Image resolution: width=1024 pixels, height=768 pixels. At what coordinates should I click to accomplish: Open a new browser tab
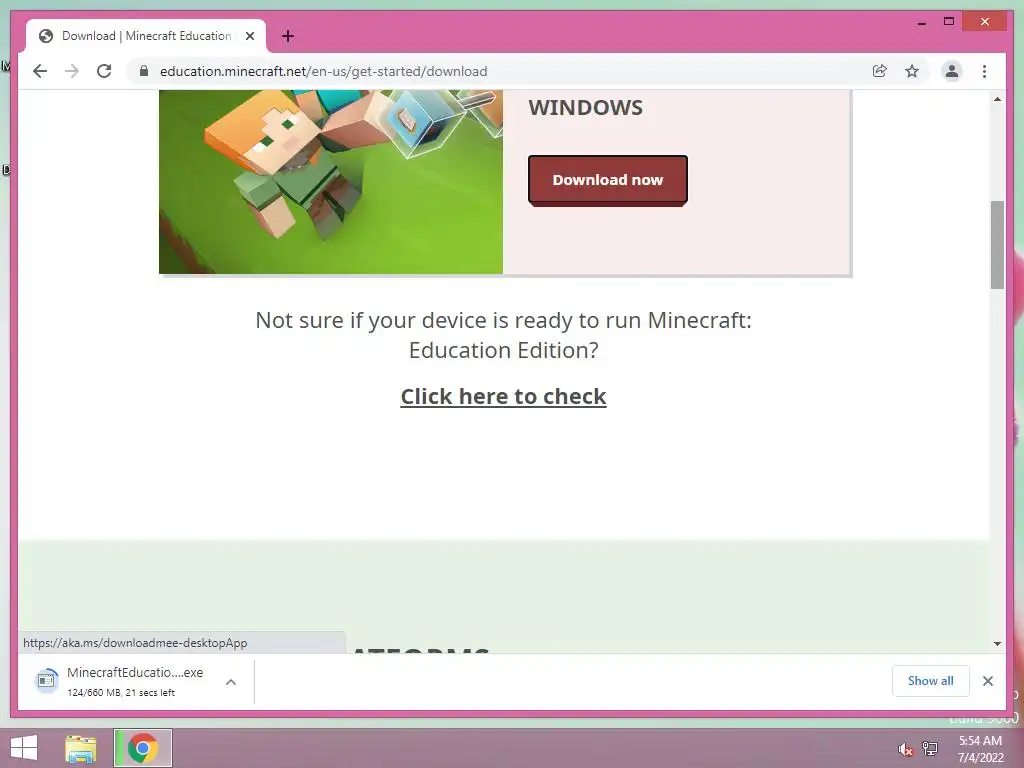[x=287, y=36]
